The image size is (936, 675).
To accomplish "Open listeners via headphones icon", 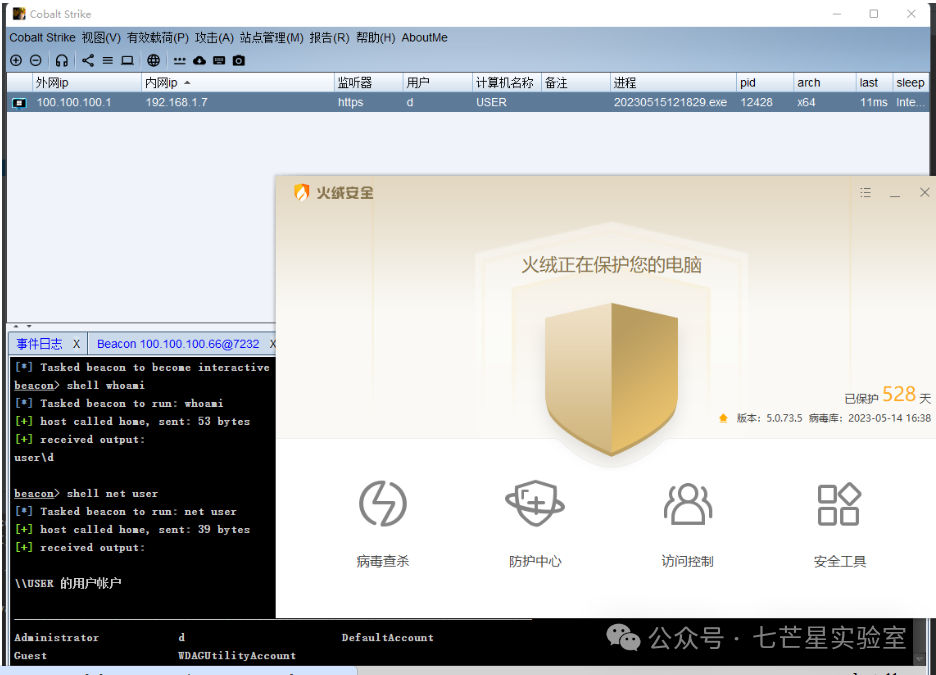I will click(61, 60).
